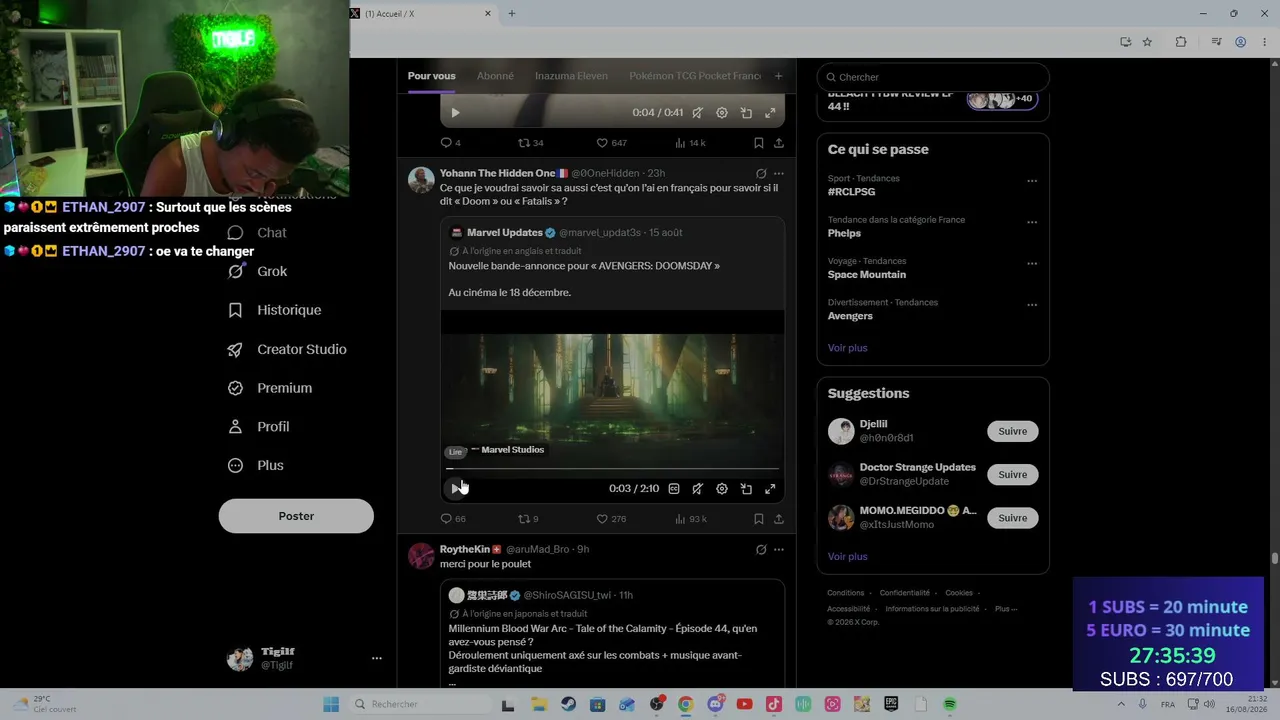1280x720 pixels.
Task: View analytics of the 14 k views post
Action: click(690, 143)
